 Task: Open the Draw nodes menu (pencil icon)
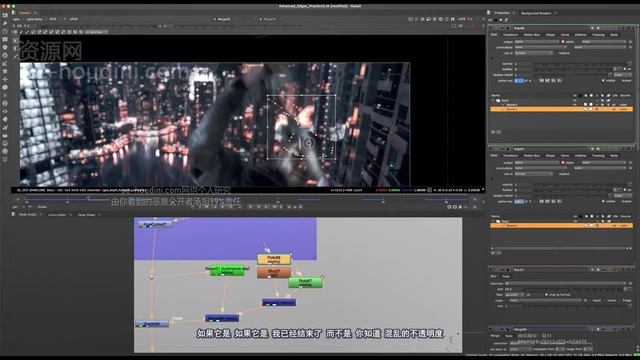click(x=5, y=23)
